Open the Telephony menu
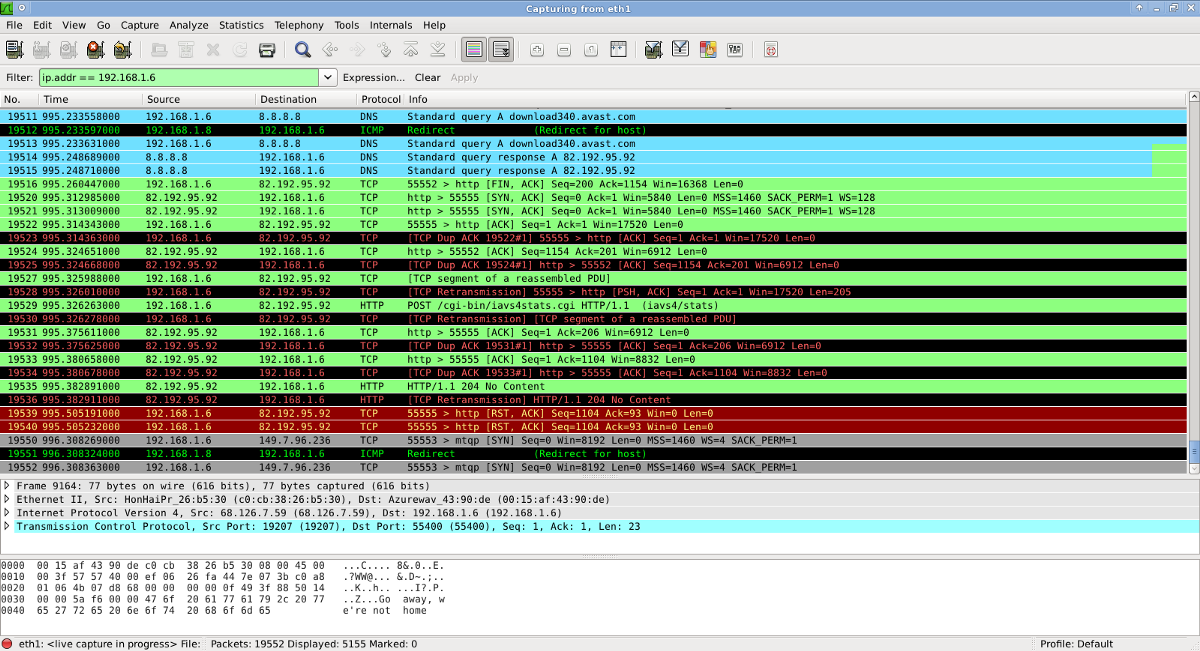 click(299, 25)
